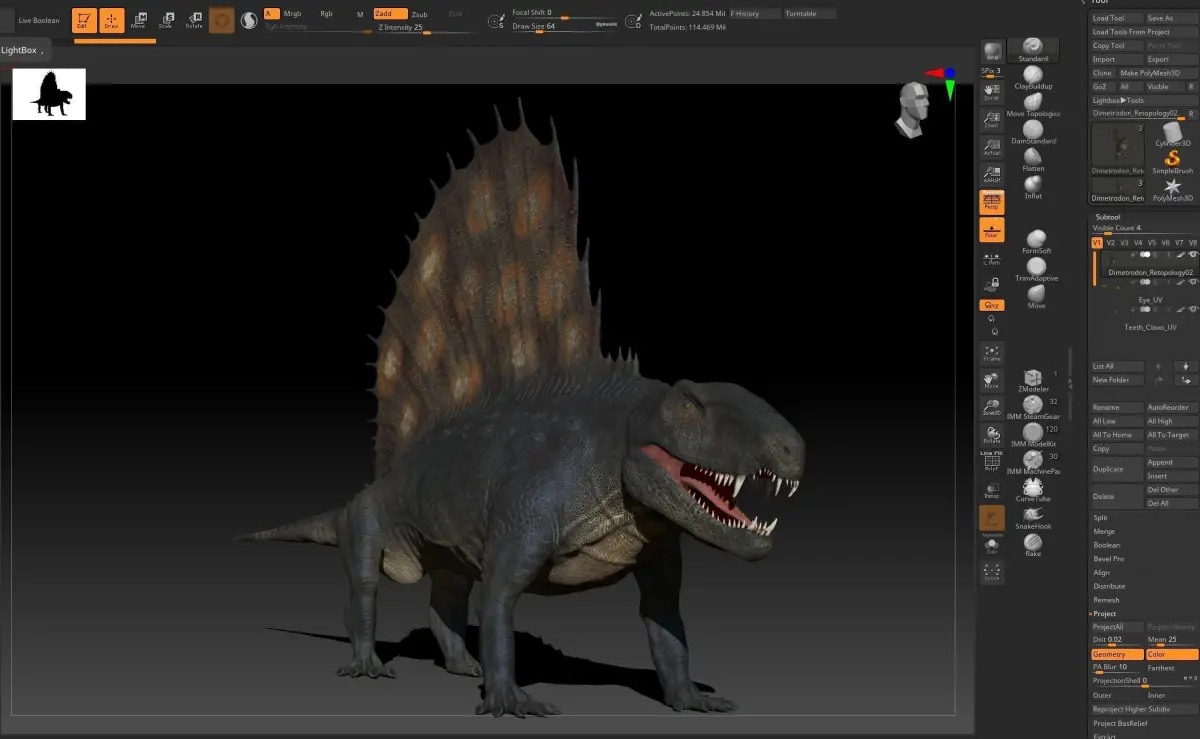
Task: Expand the Align subpalette
Action: click(x=1102, y=572)
